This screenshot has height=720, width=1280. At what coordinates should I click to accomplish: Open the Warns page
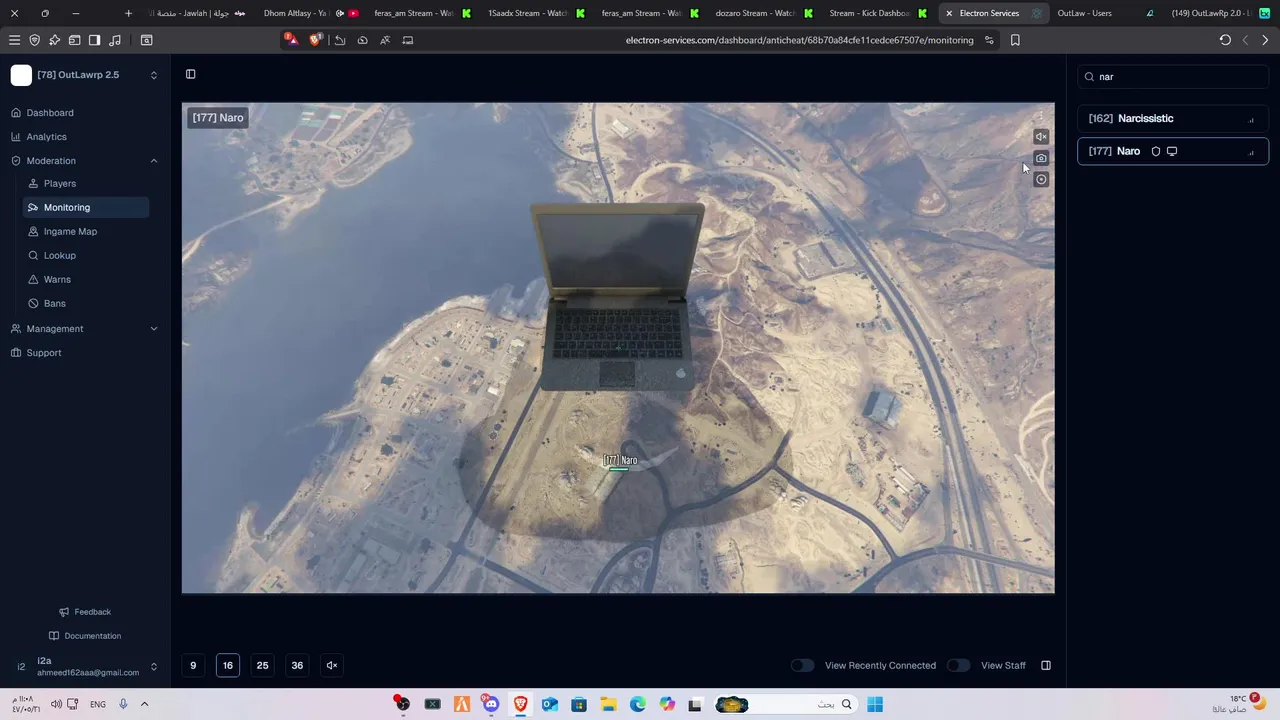click(x=86, y=279)
